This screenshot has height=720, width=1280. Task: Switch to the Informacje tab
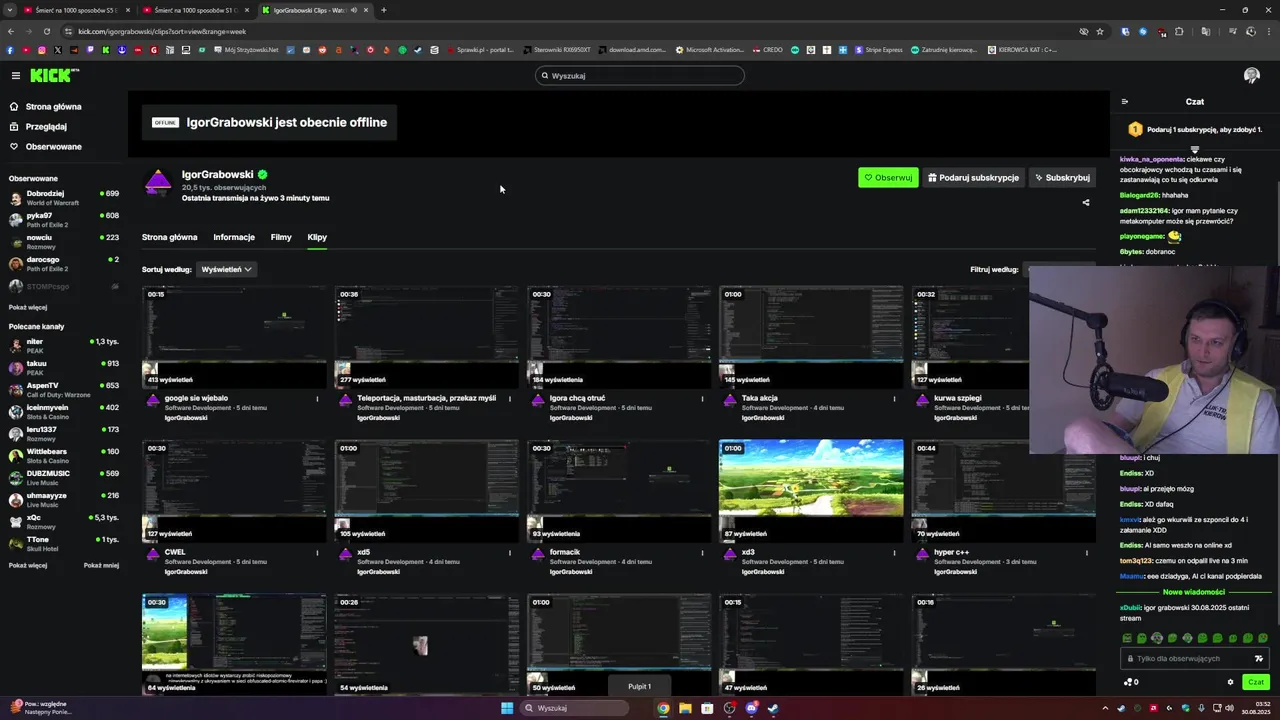[234, 237]
